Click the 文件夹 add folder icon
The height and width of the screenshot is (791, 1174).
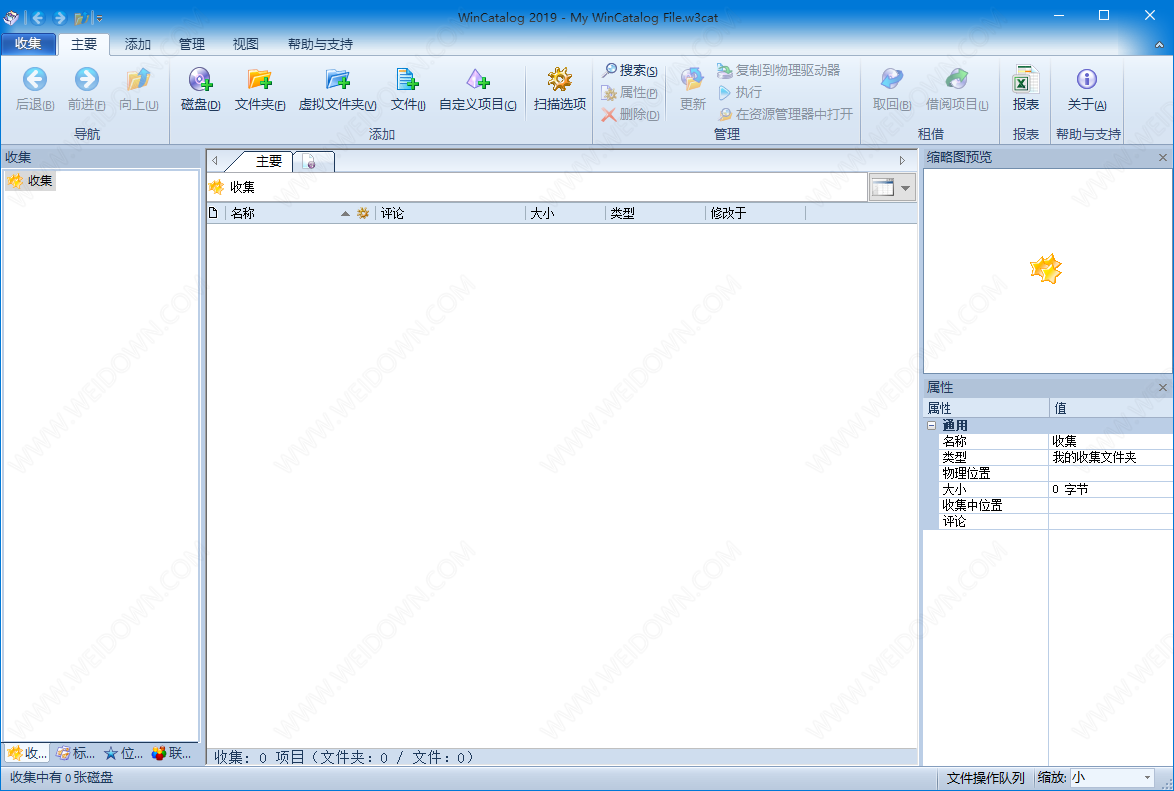pyautogui.click(x=260, y=81)
